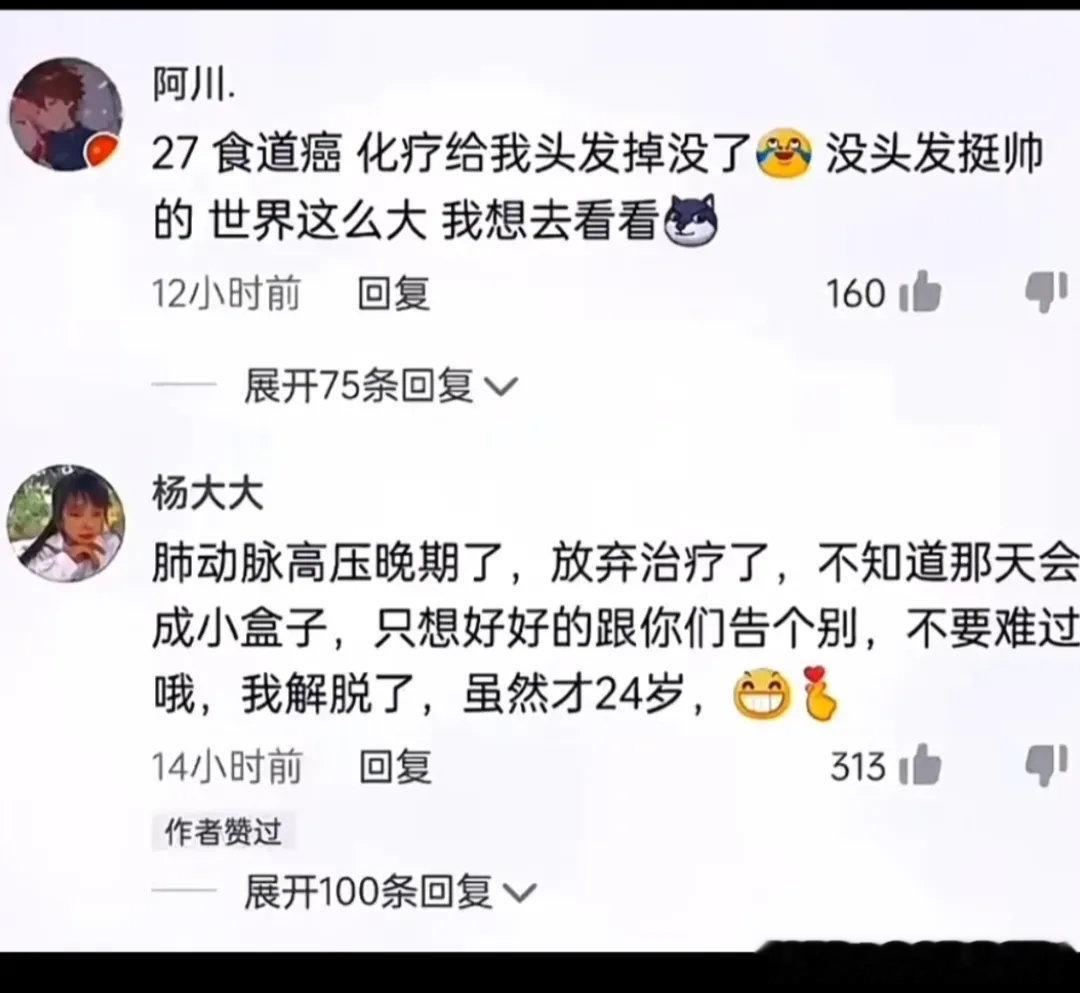The height and width of the screenshot is (993, 1080).
Task: Tap the finger-heart emoji in 杨大大's comment
Action: coord(818,693)
